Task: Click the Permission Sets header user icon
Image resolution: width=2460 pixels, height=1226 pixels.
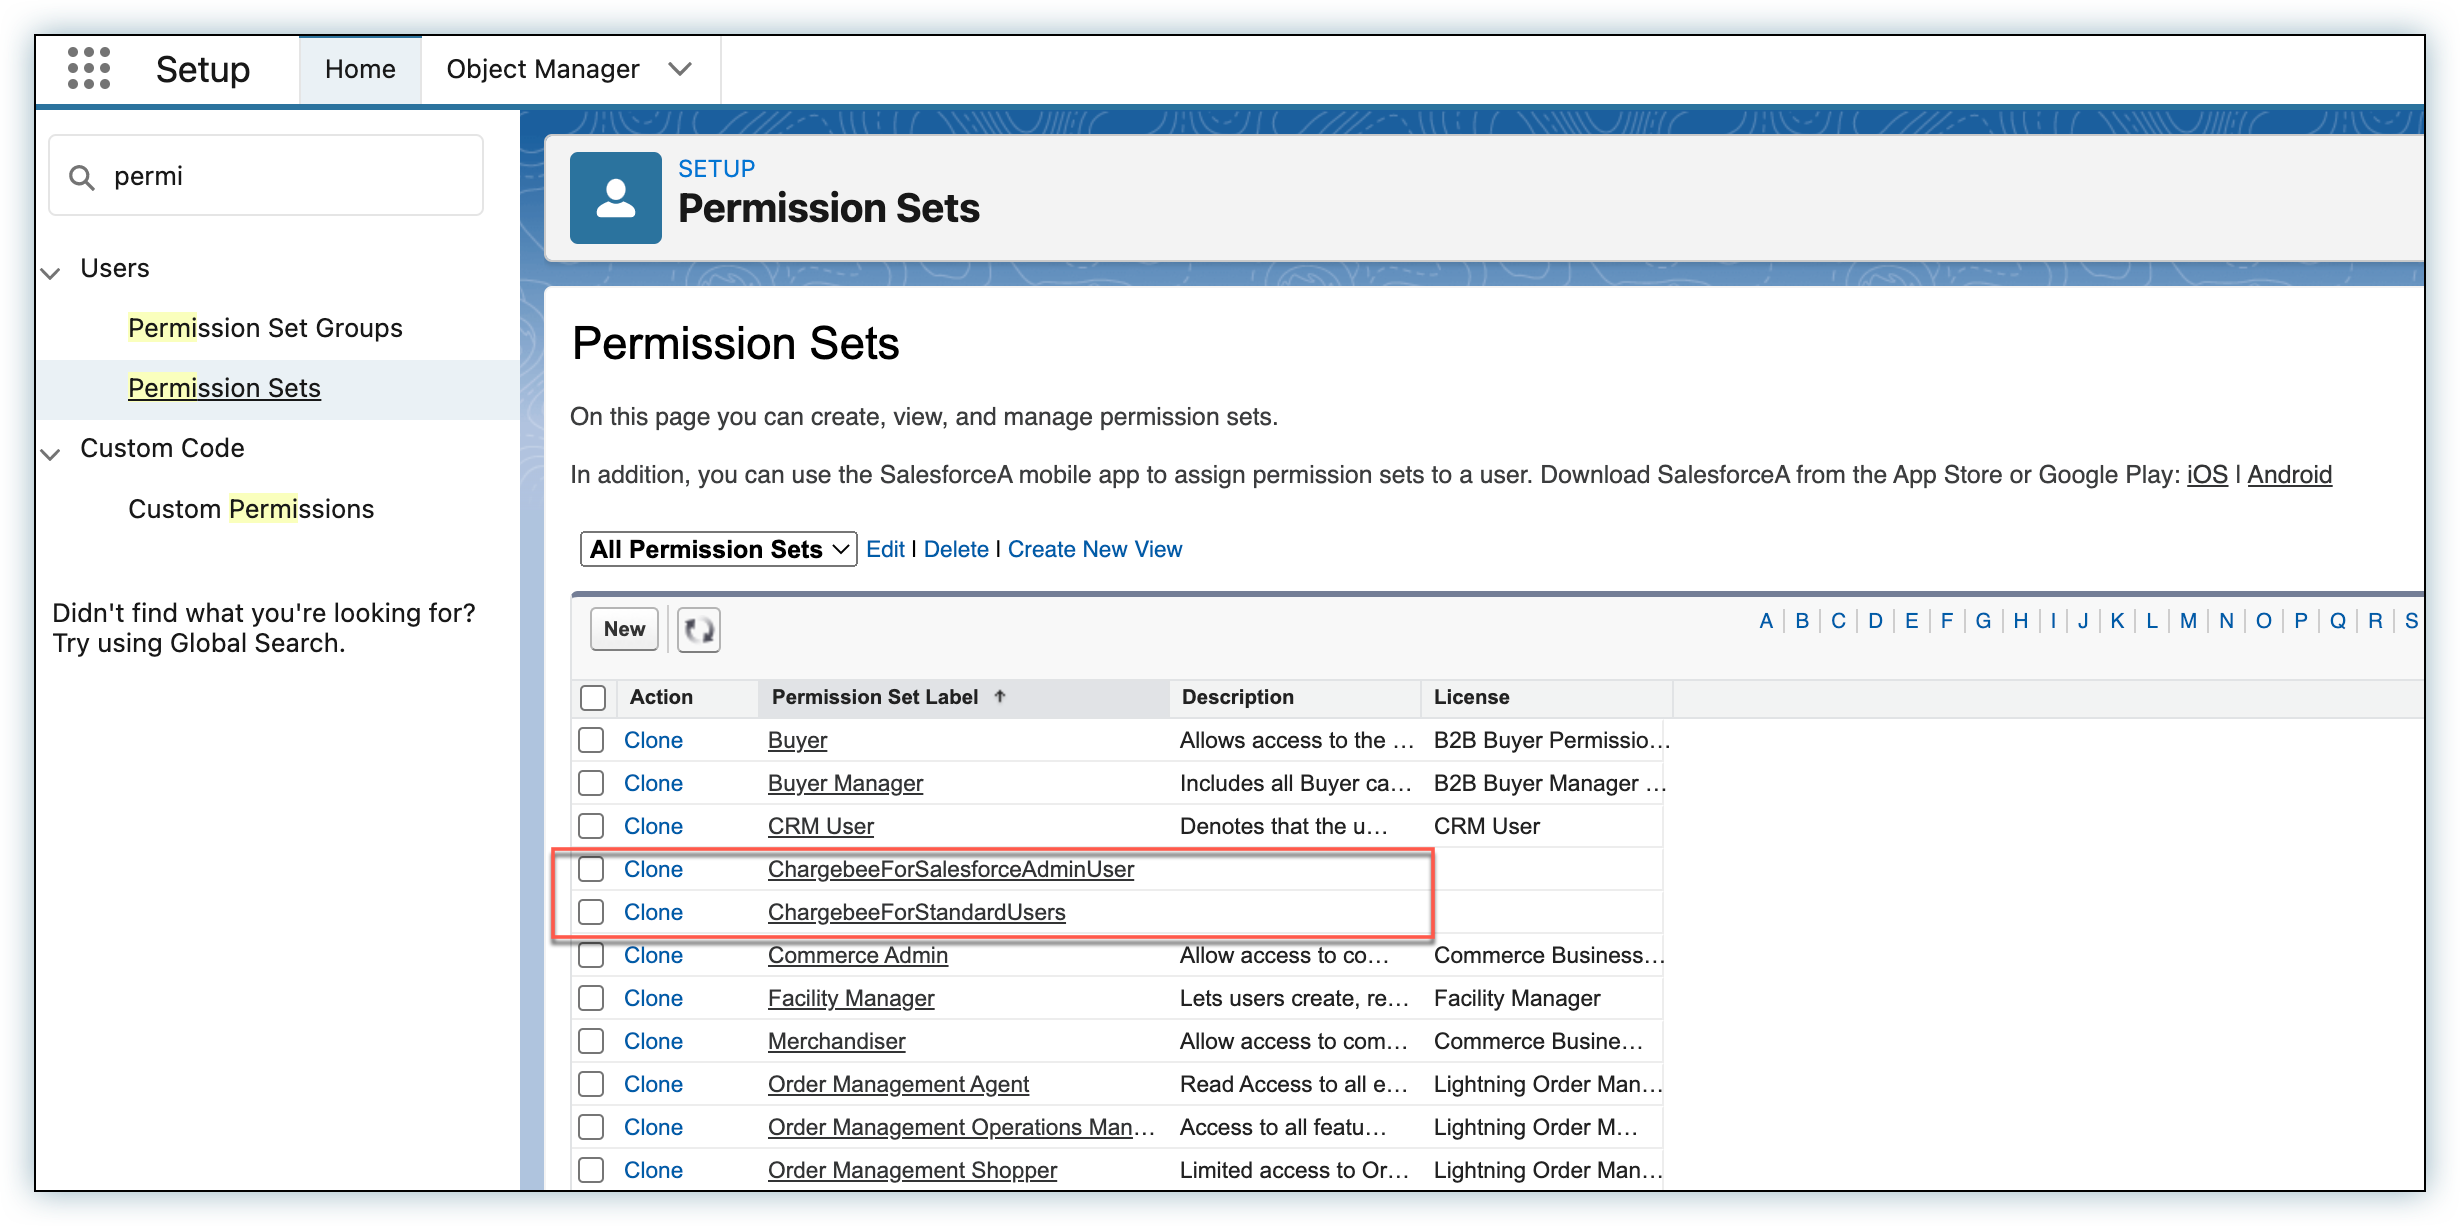Action: [x=615, y=198]
